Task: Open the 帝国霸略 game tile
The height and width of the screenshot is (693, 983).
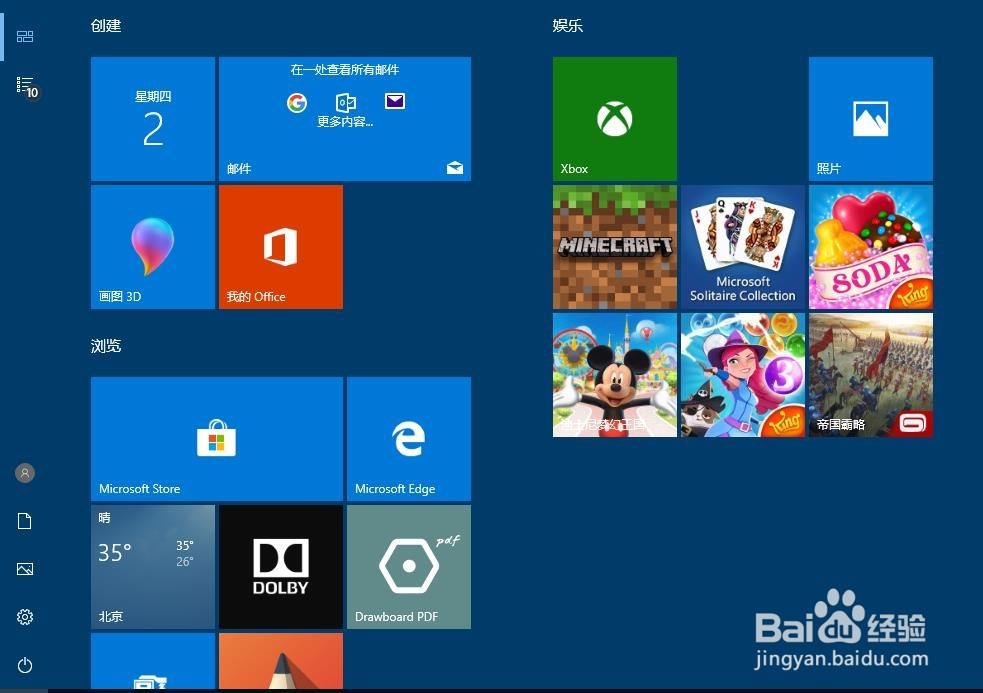Action: (x=871, y=375)
